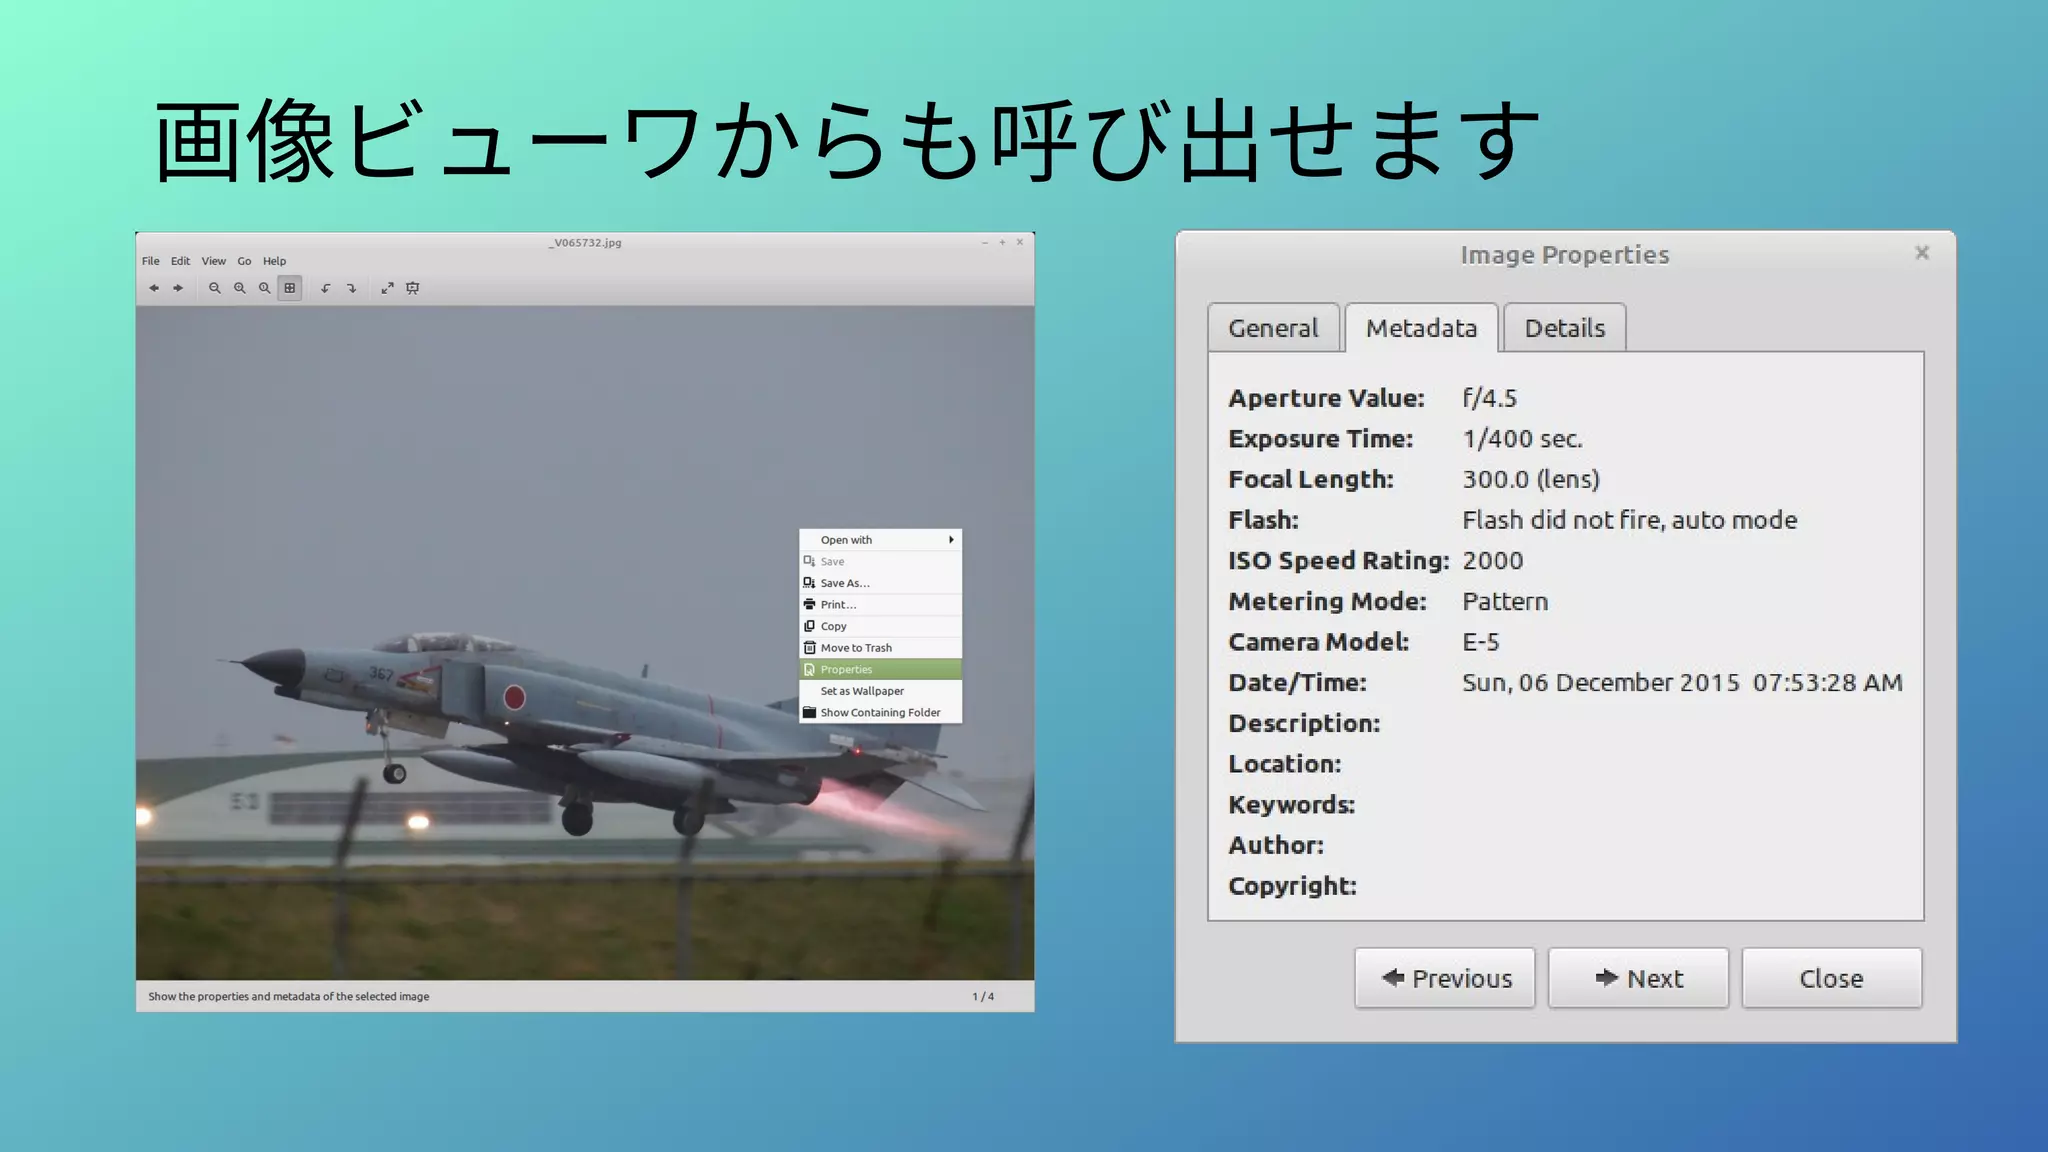Rotate image counterclockwise
The image size is (2048, 1152).
(x=326, y=288)
